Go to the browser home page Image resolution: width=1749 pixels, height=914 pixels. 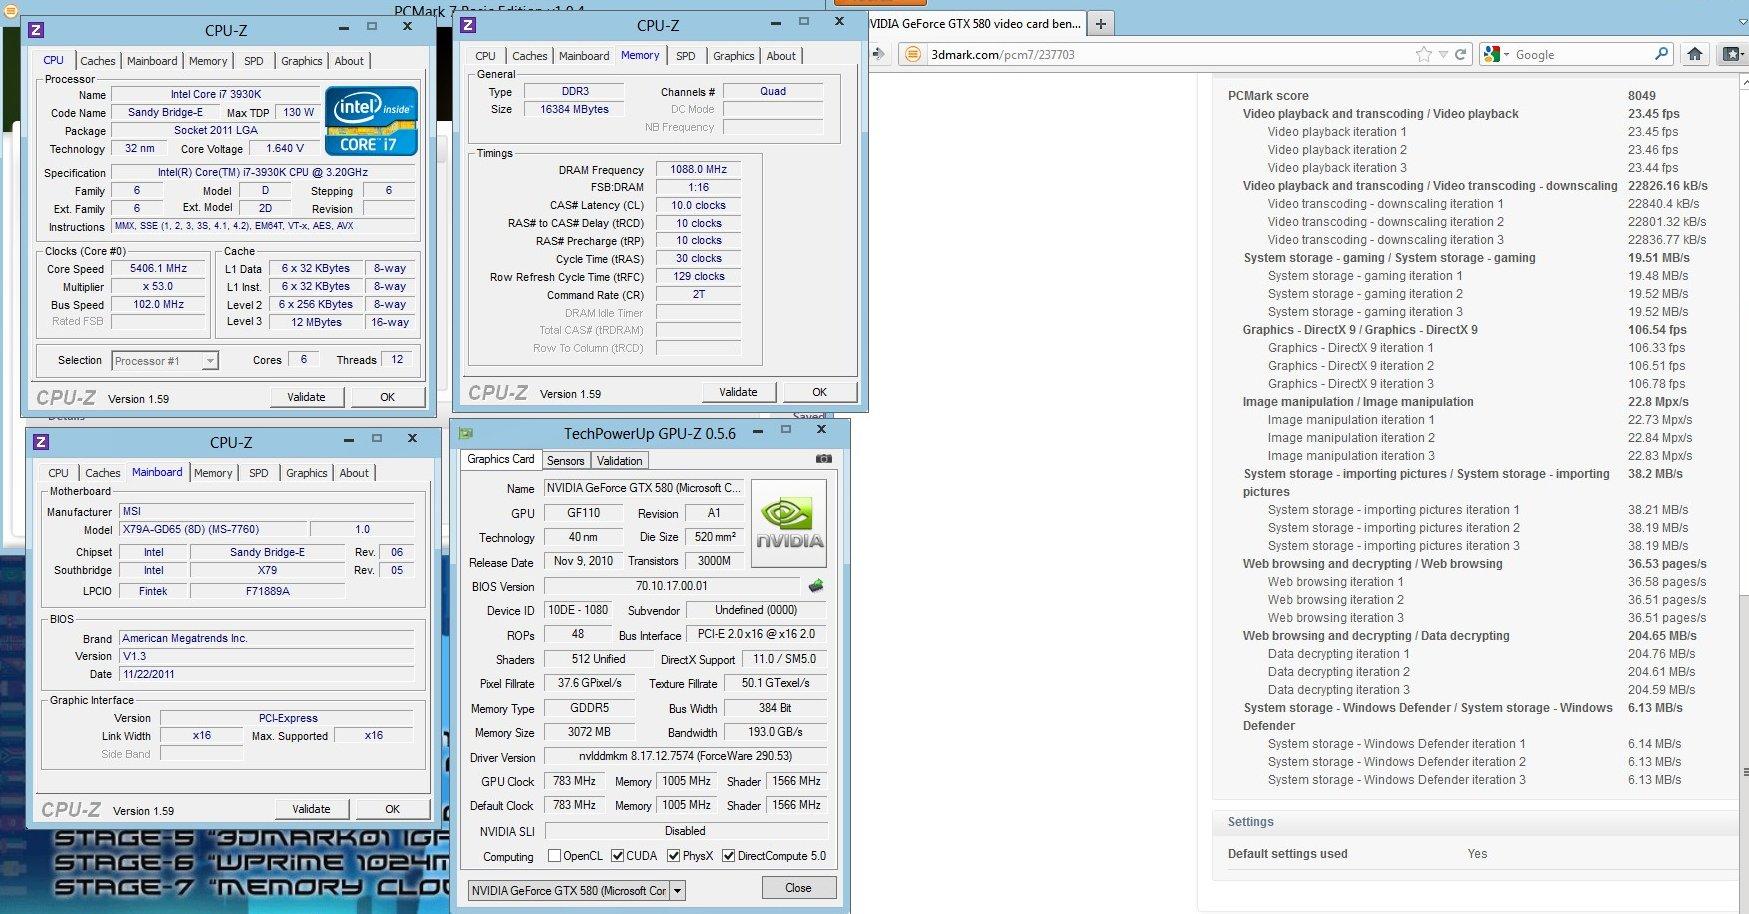click(x=1695, y=54)
